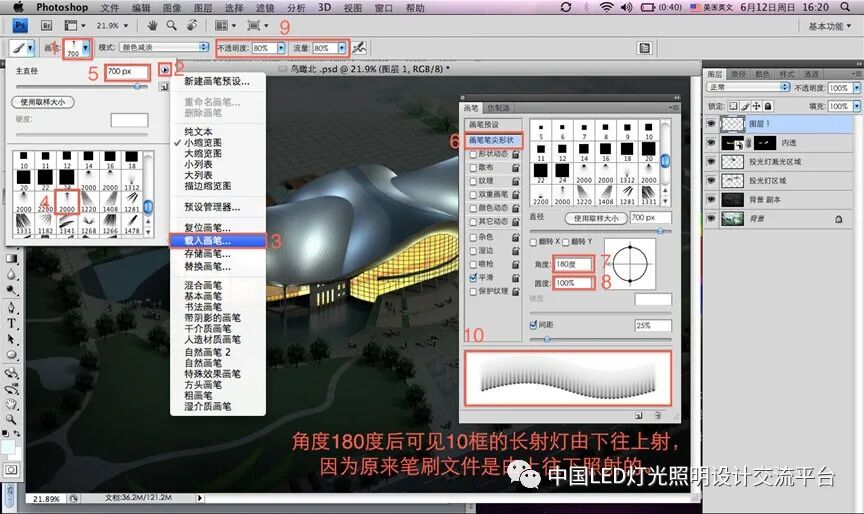Select 画笔笔尖形状 in Brushes panel
864x514 pixels.
point(494,140)
